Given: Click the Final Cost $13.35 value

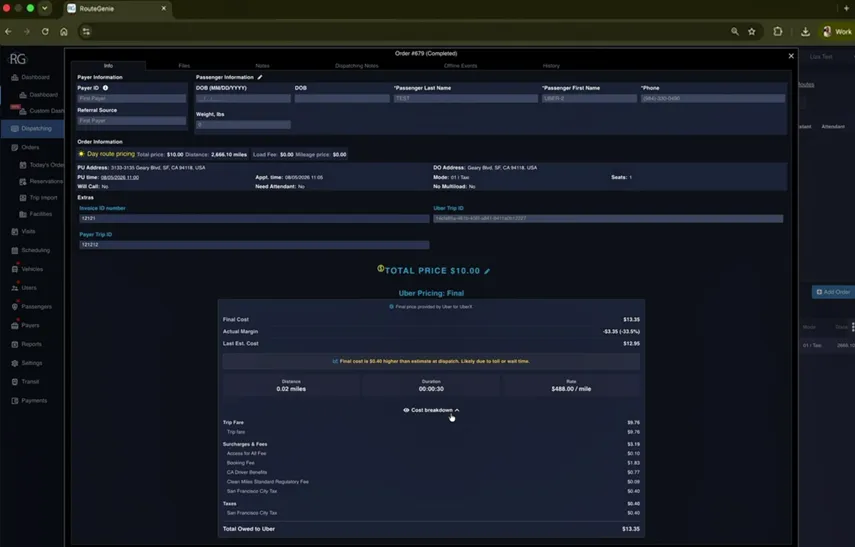Looking at the screenshot, I should [631, 320].
